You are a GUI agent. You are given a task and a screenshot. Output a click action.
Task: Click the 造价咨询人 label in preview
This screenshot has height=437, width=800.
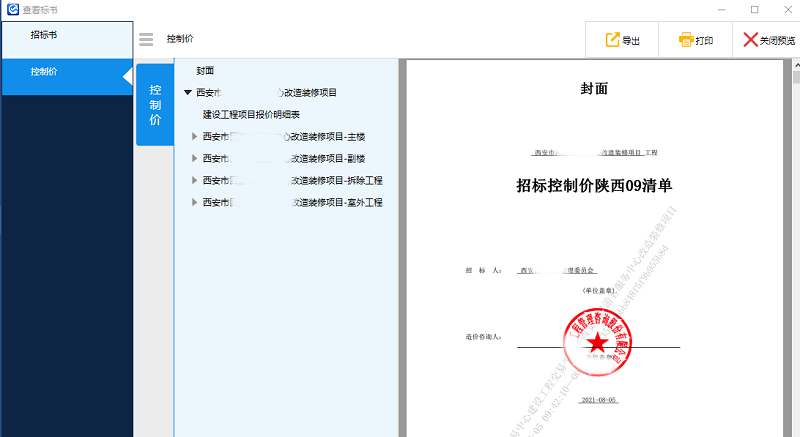click(483, 337)
